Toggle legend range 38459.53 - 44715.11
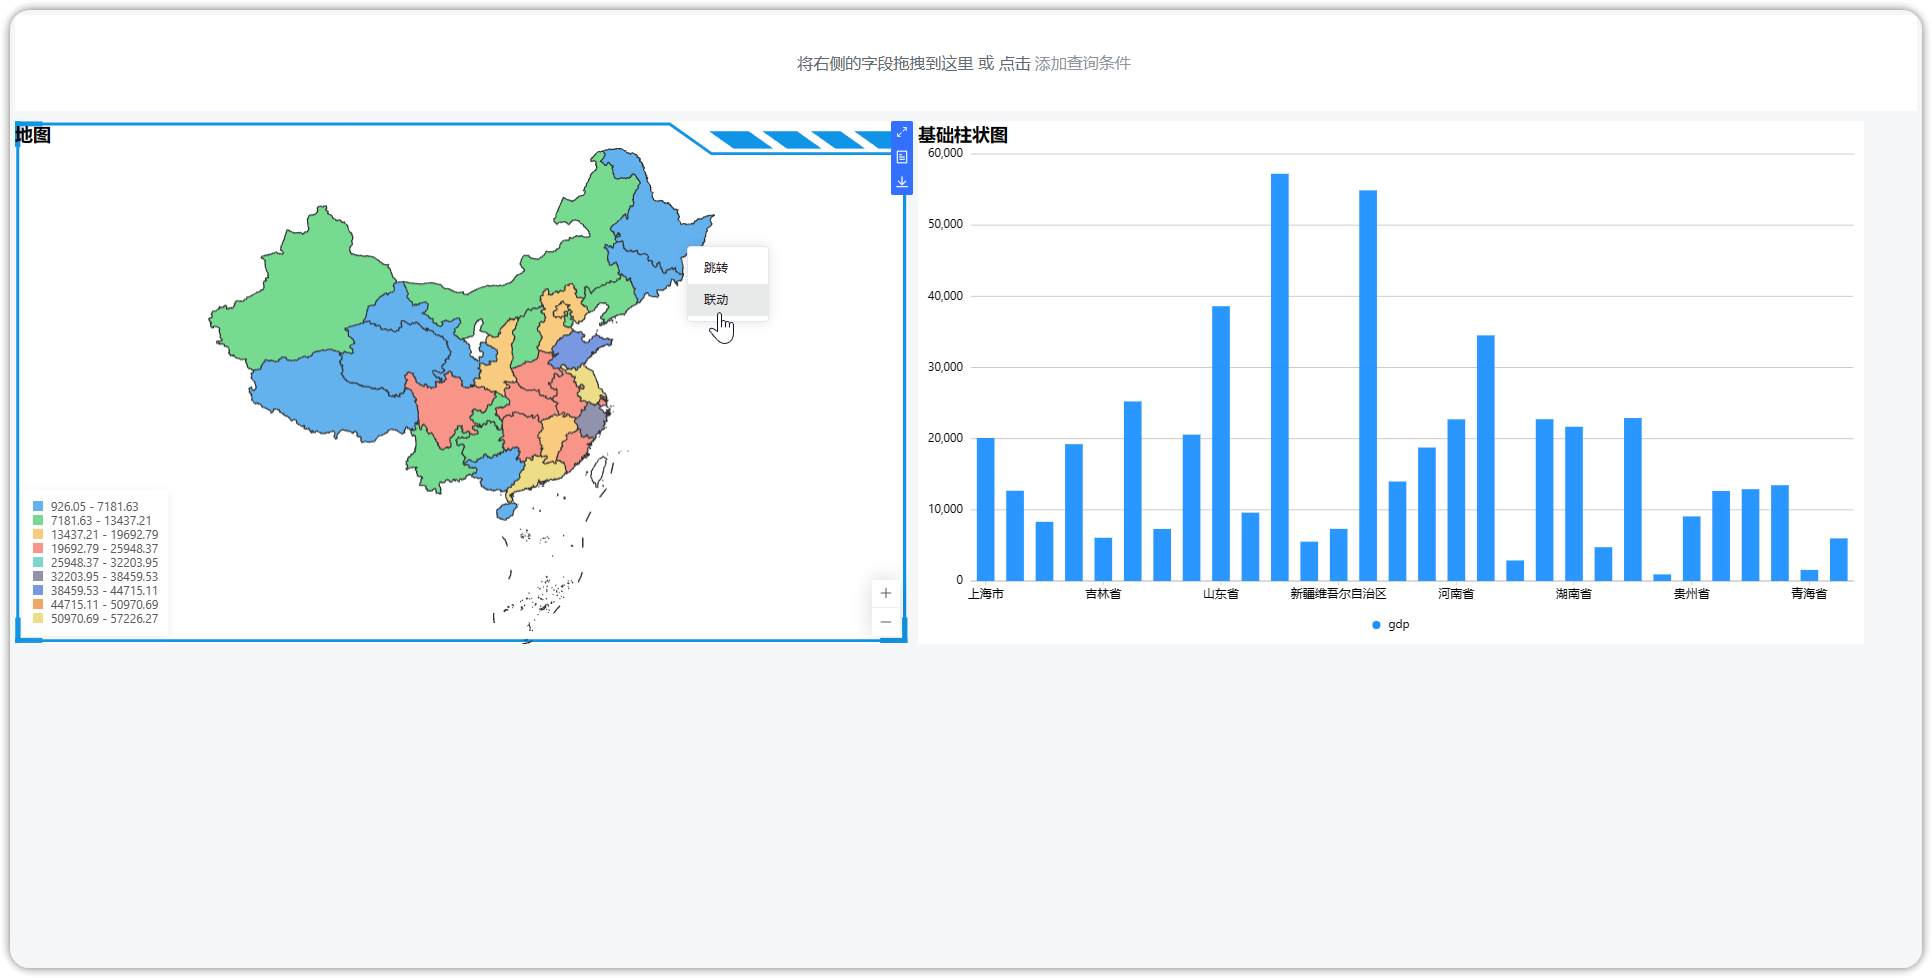 [x=95, y=591]
